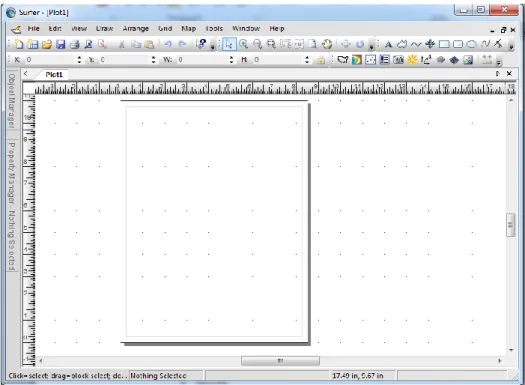Open the Window menu
This screenshot has width=525, height=385.
coord(246,29)
